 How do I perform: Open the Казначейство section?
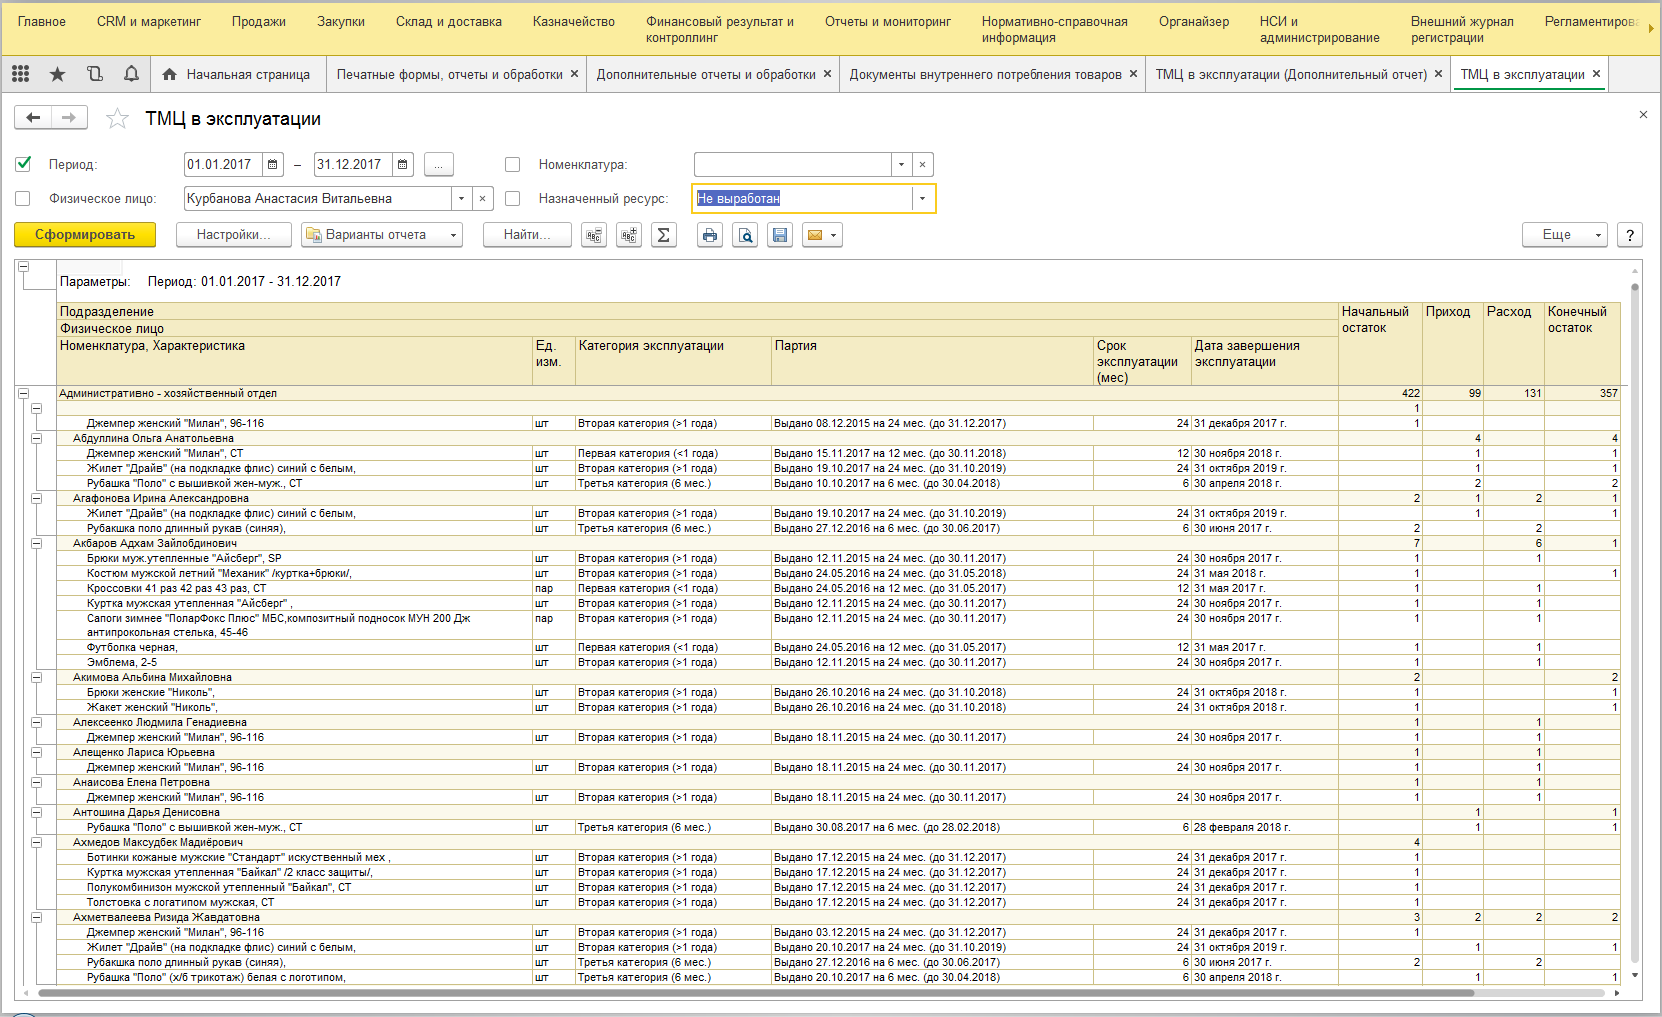[574, 21]
